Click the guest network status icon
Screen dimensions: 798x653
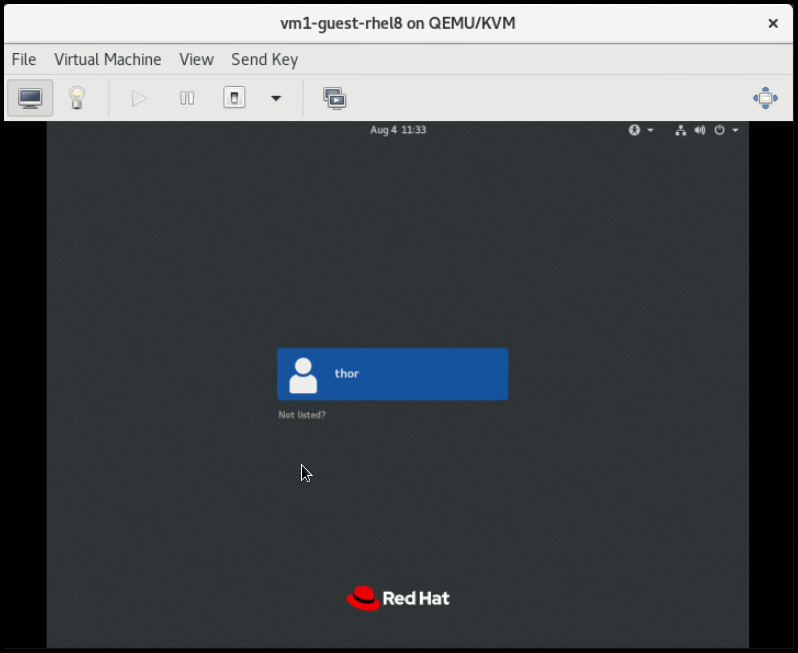coord(680,130)
